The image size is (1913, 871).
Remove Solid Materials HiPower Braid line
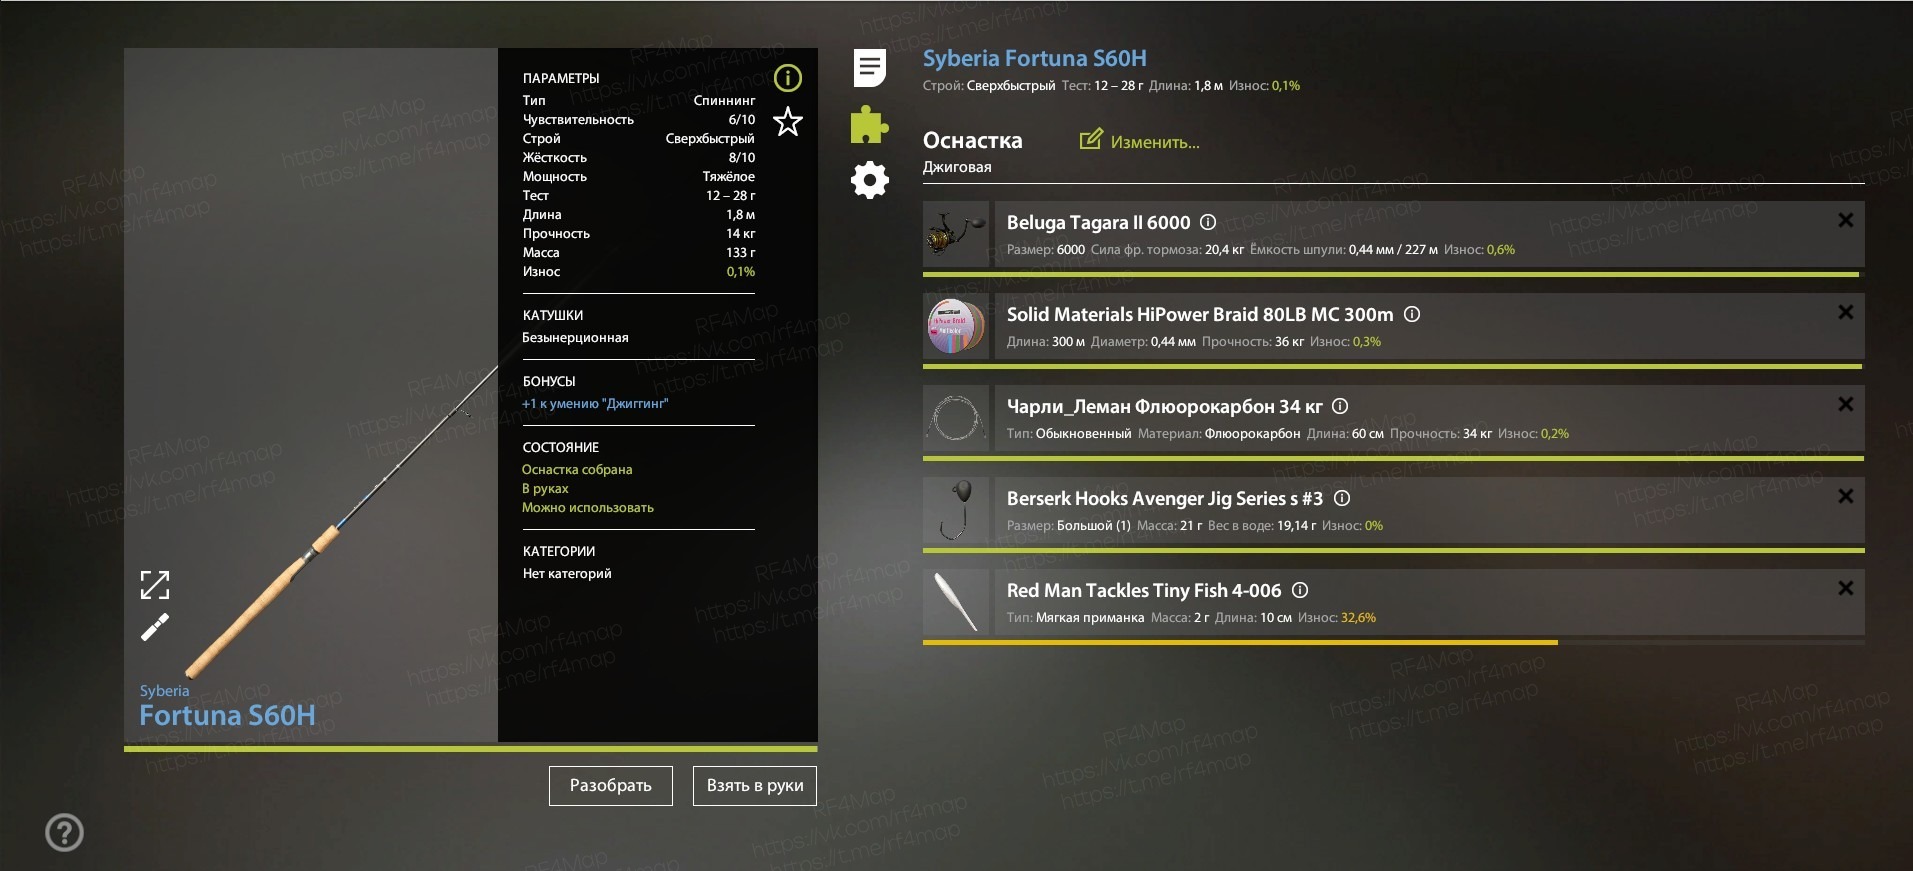[x=1846, y=312]
